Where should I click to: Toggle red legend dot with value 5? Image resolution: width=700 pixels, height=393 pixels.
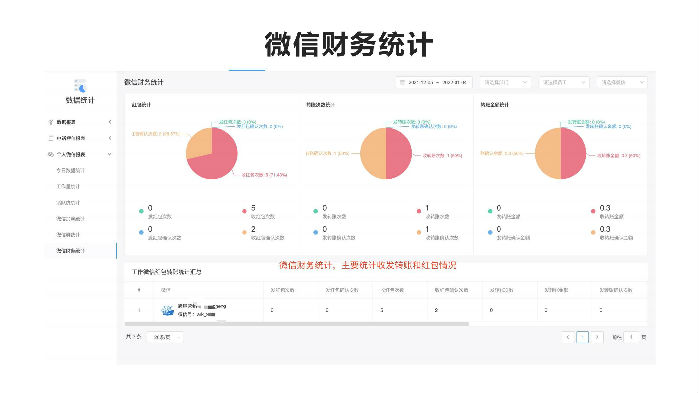pyautogui.click(x=244, y=211)
